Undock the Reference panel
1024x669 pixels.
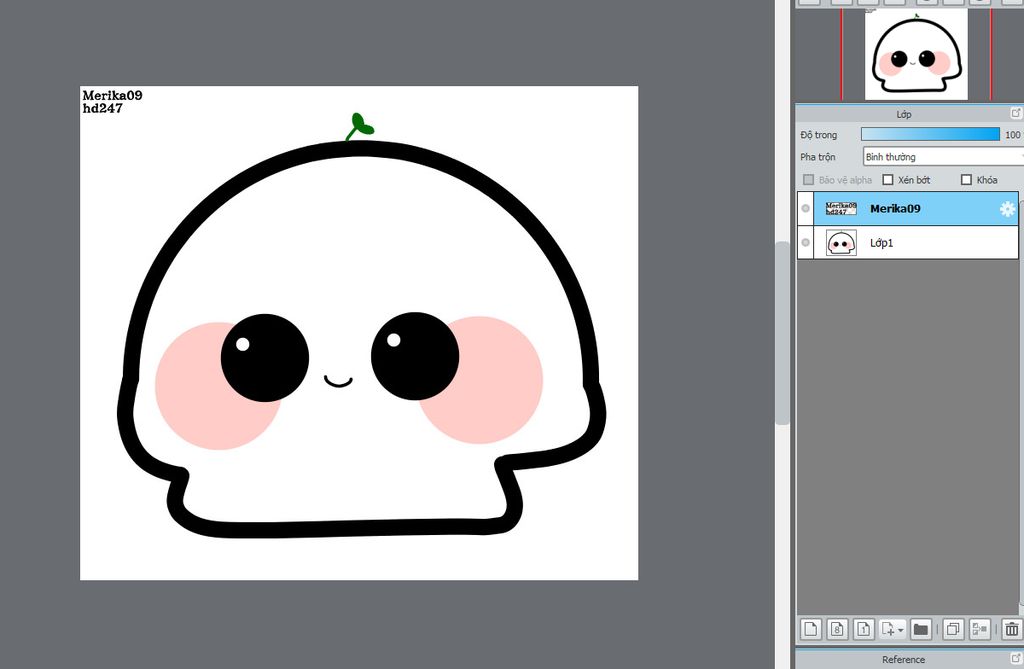click(x=1016, y=658)
